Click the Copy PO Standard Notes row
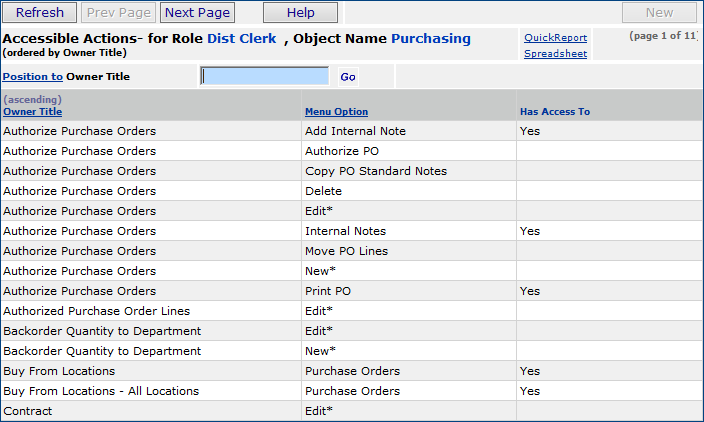This screenshot has width=704, height=422. click(375, 171)
